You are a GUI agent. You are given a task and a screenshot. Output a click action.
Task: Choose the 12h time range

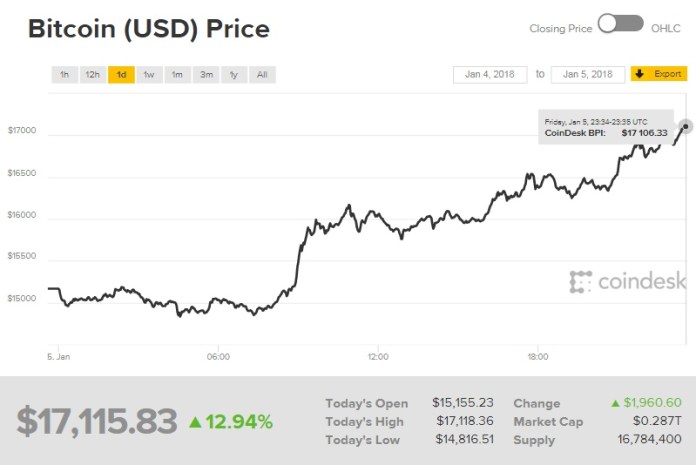92,75
